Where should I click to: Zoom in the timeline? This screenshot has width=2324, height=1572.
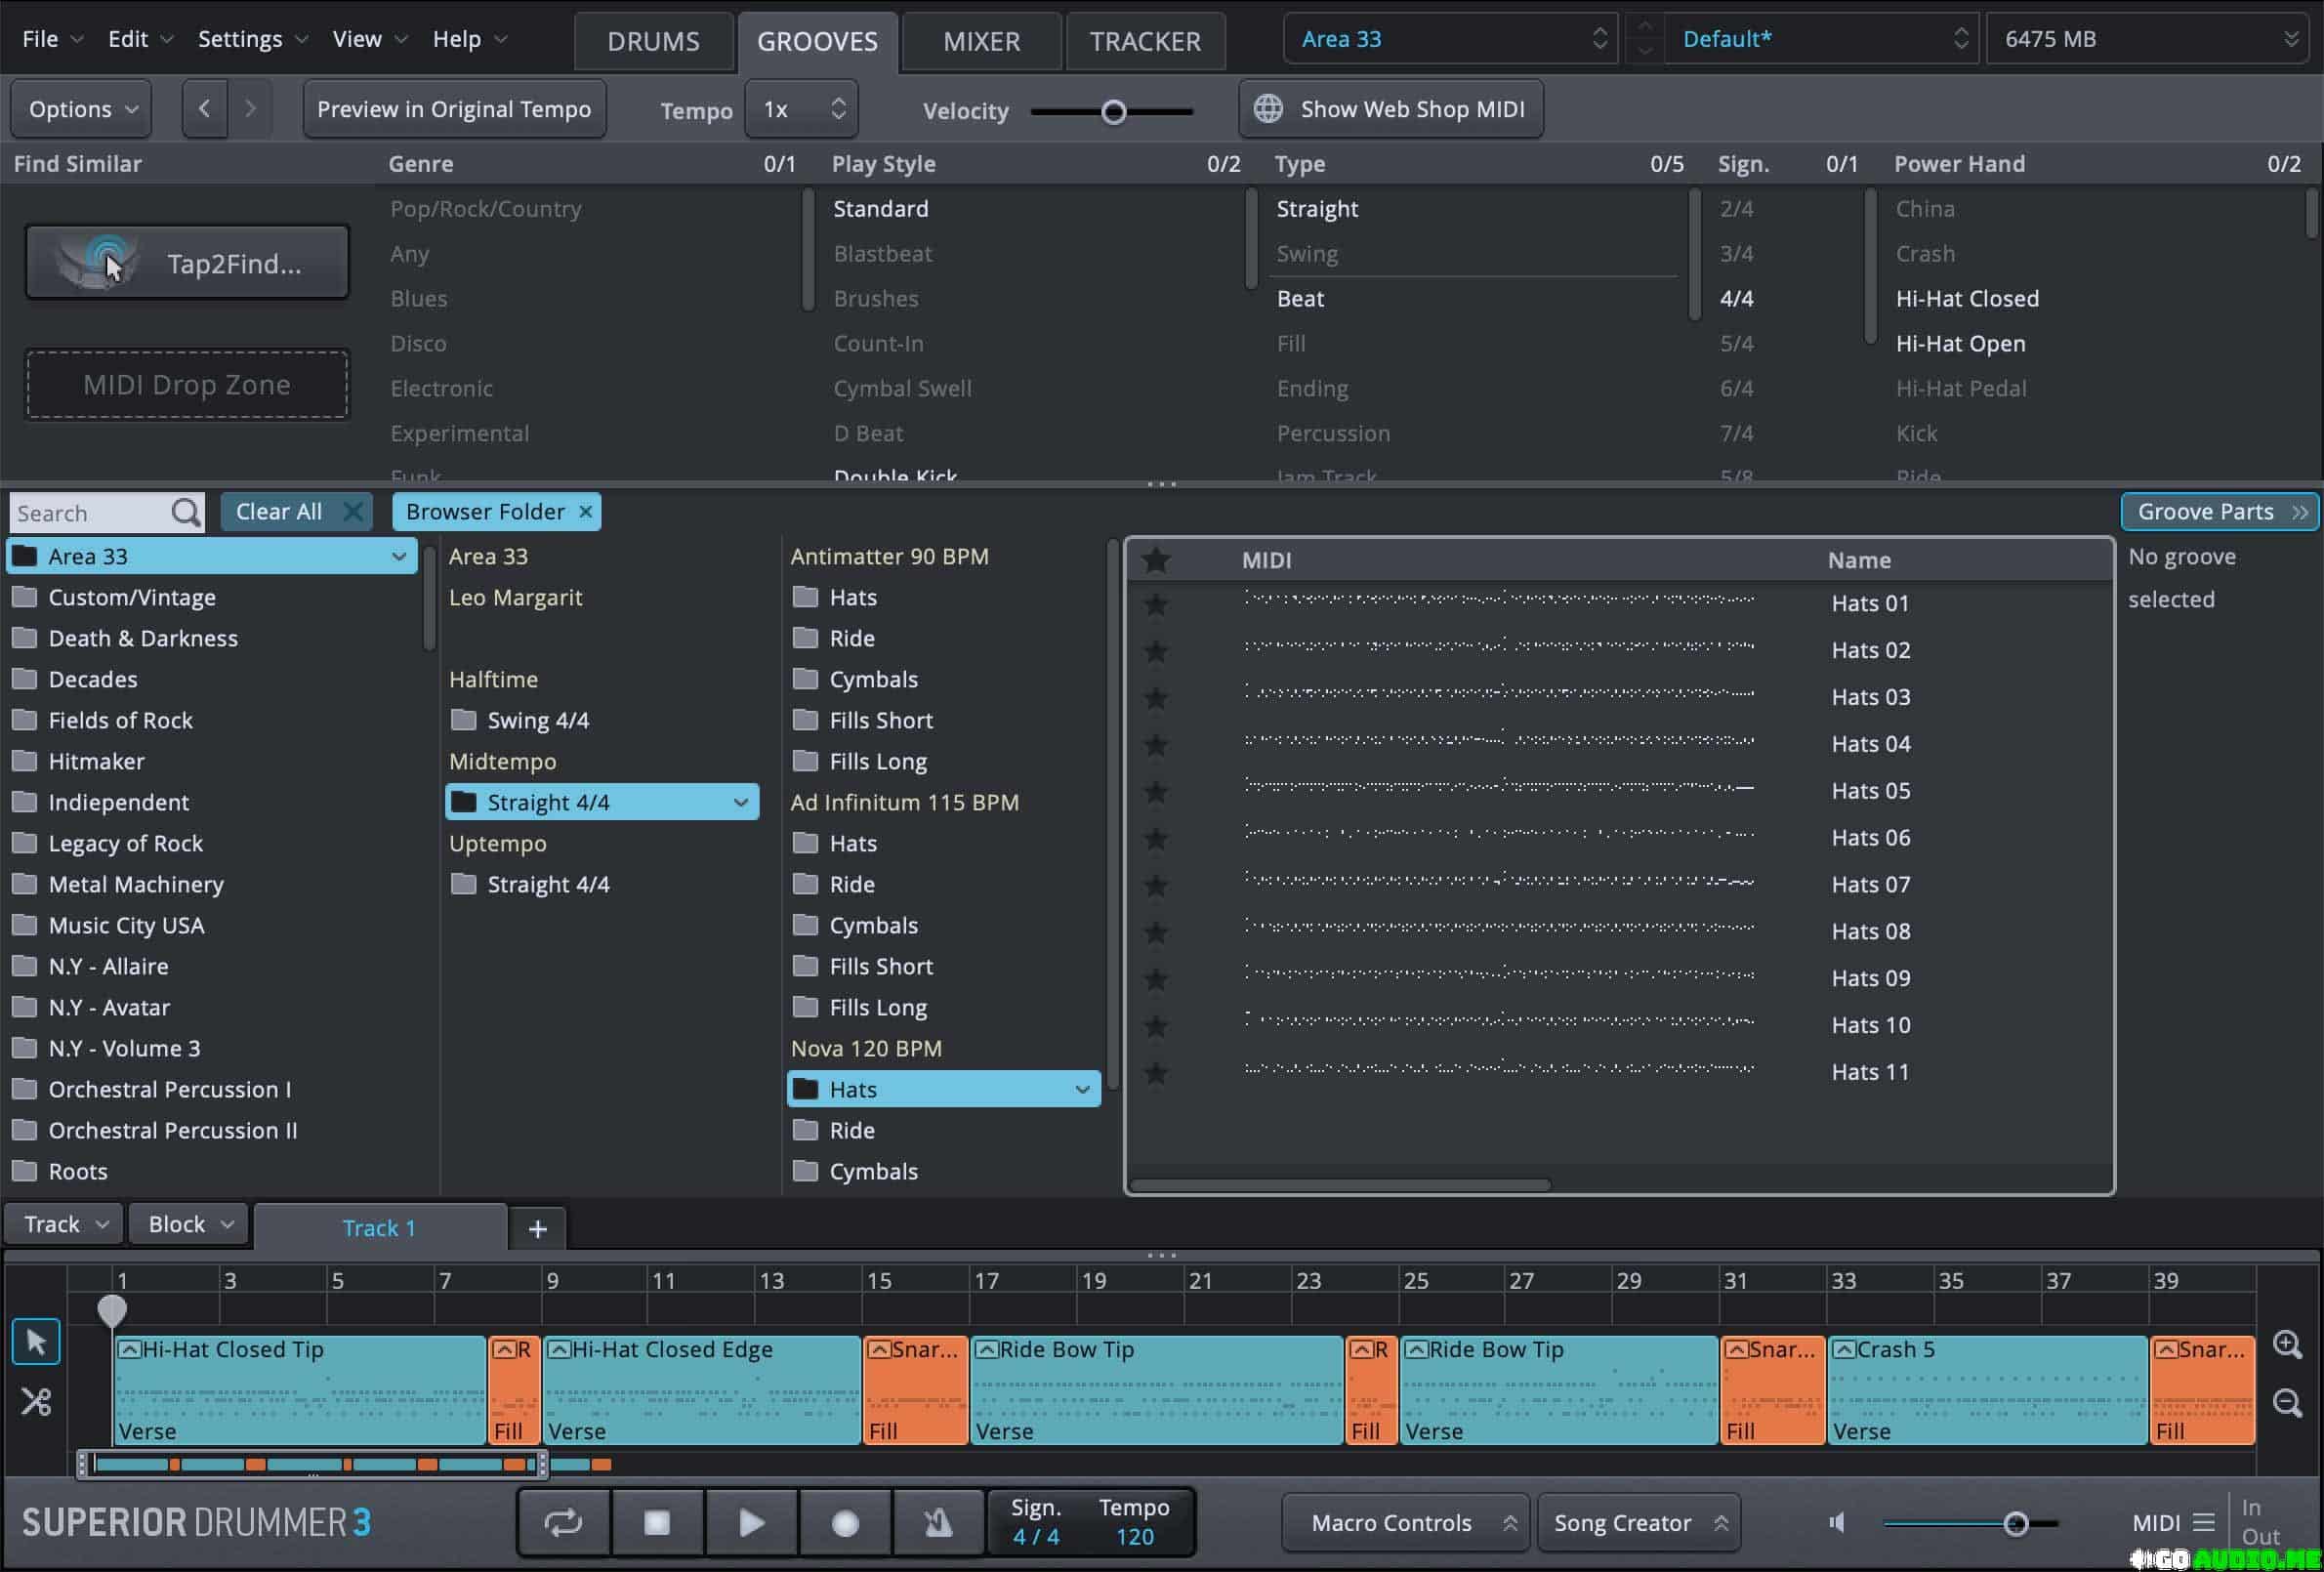pos(2288,1344)
